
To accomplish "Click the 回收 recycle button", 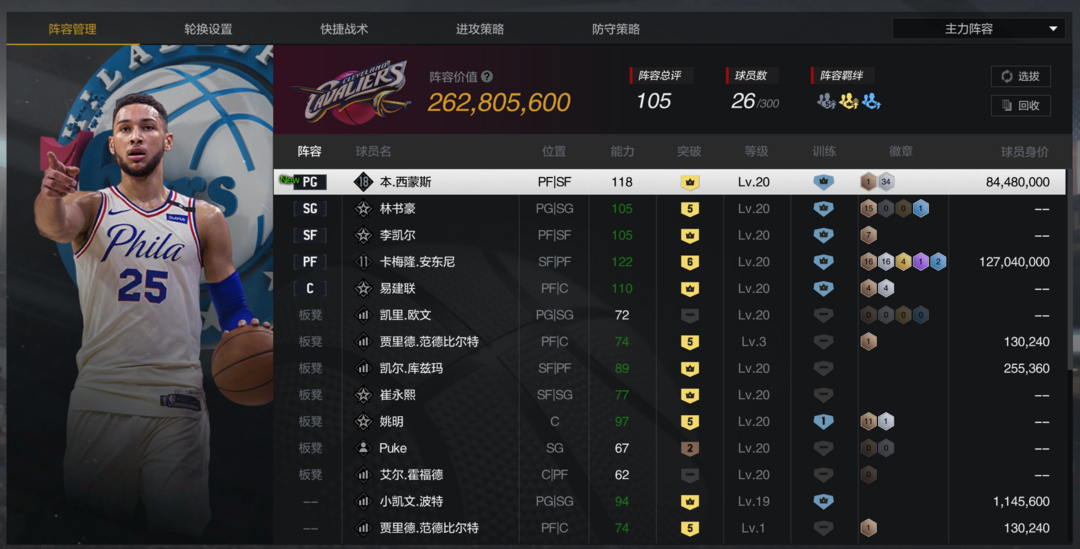I will pos(1020,105).
